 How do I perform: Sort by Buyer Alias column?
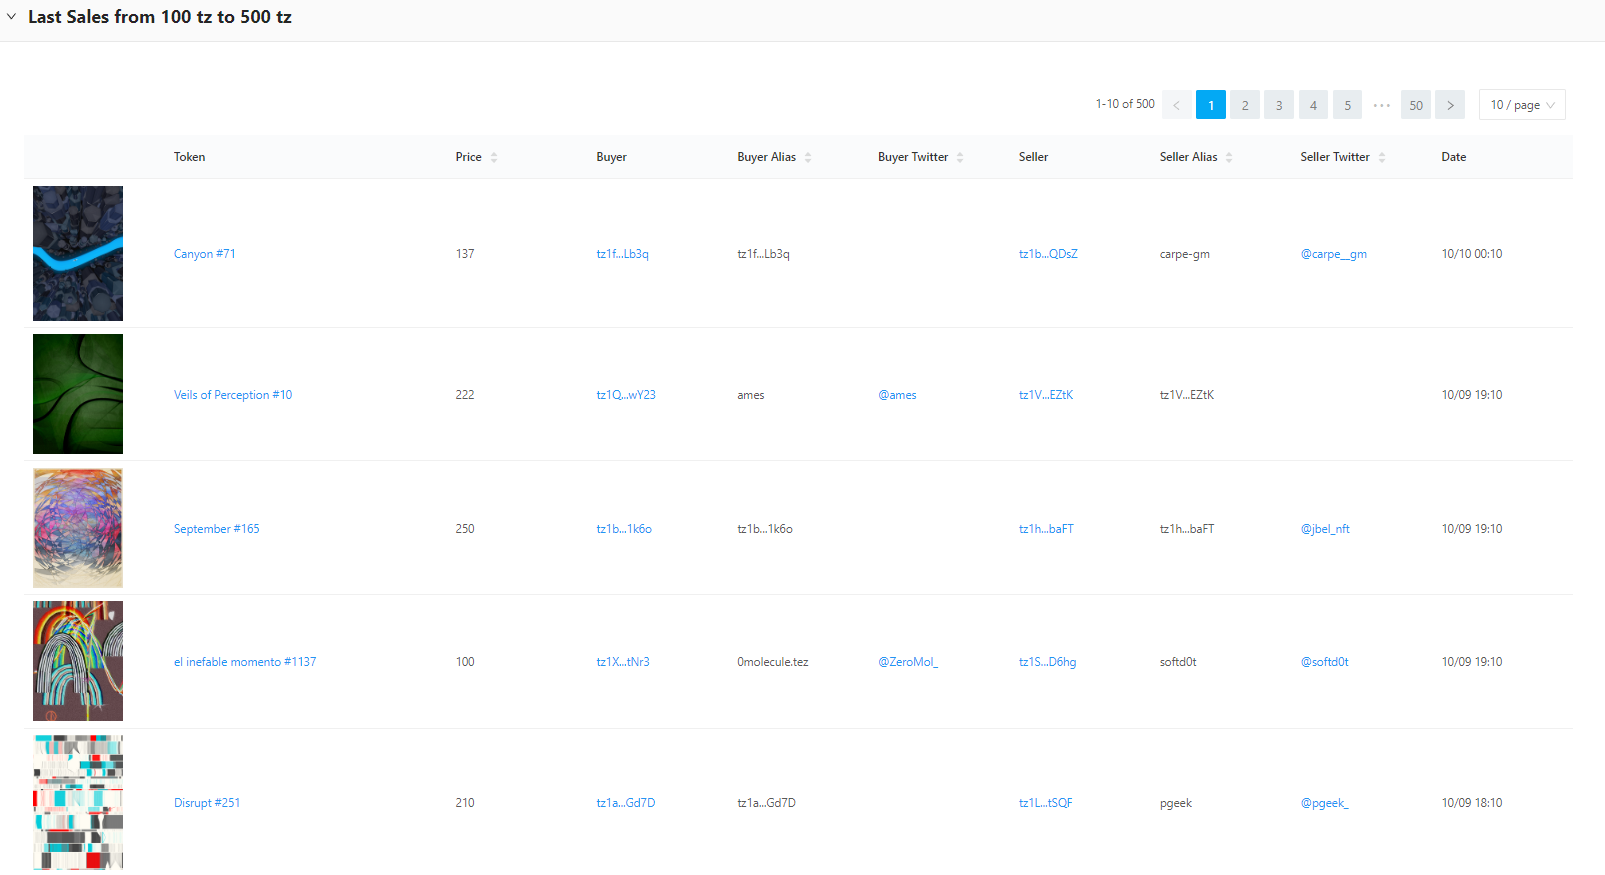point(807,157)
